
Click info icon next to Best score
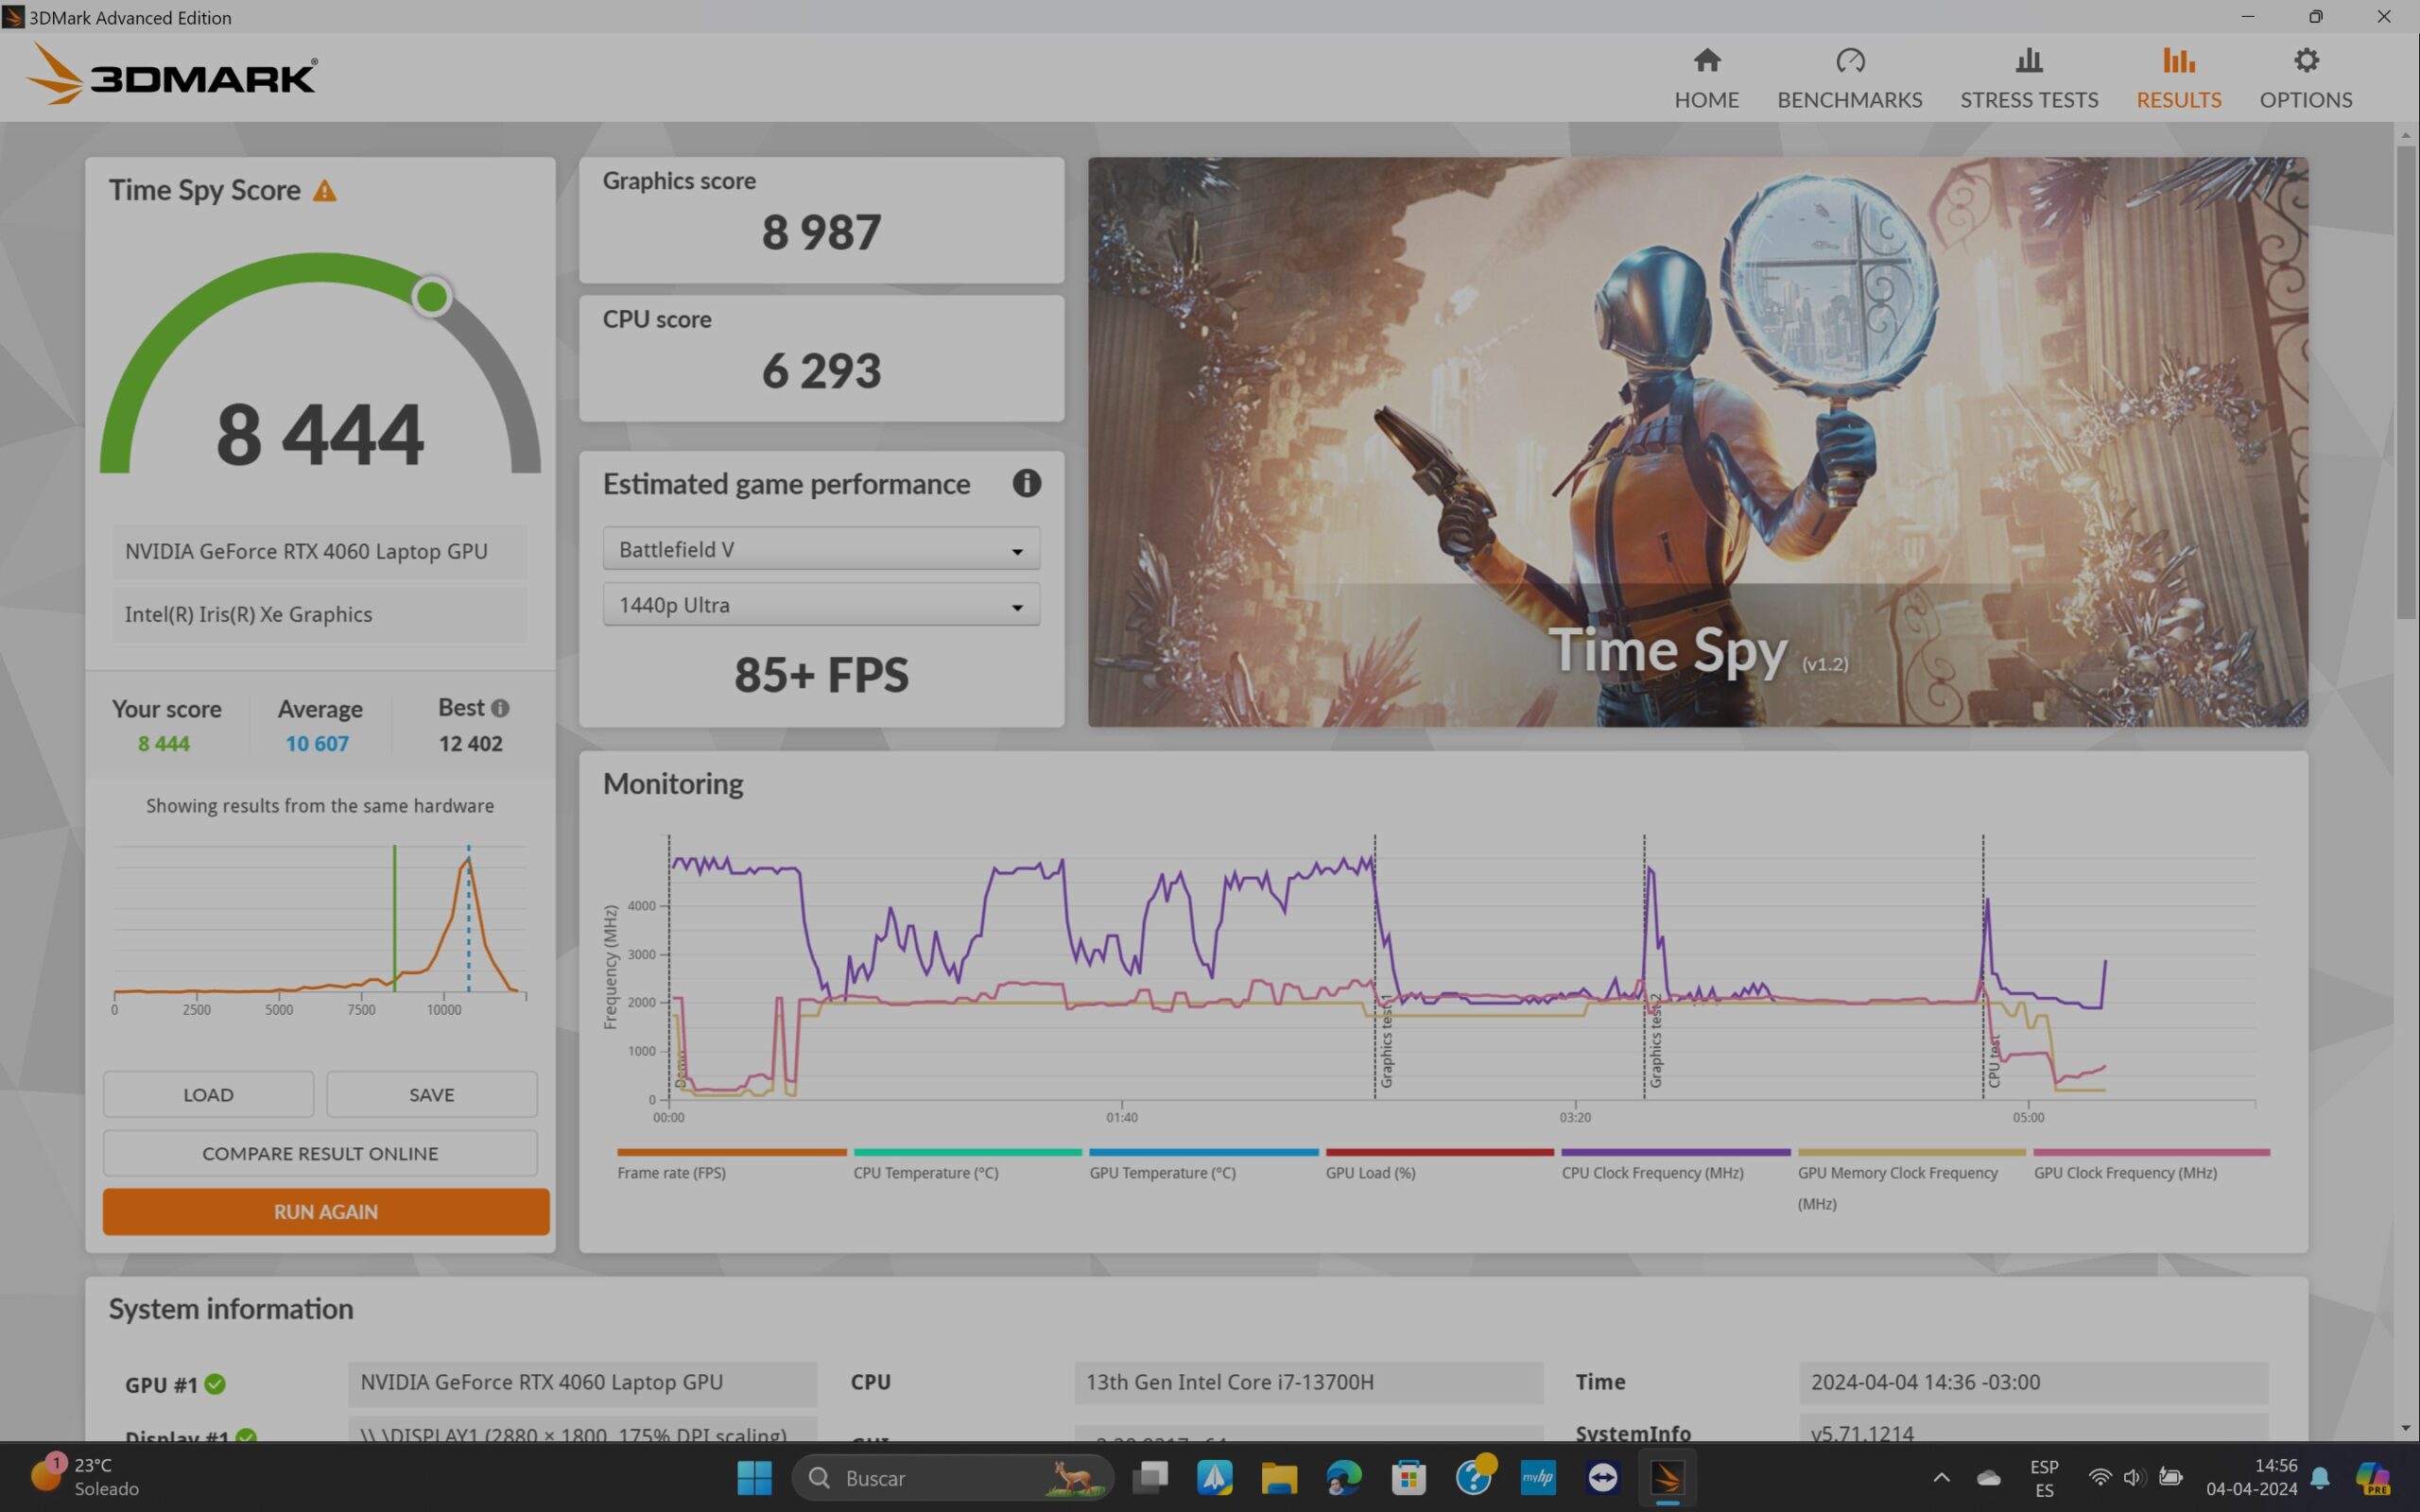pos(500,708)
